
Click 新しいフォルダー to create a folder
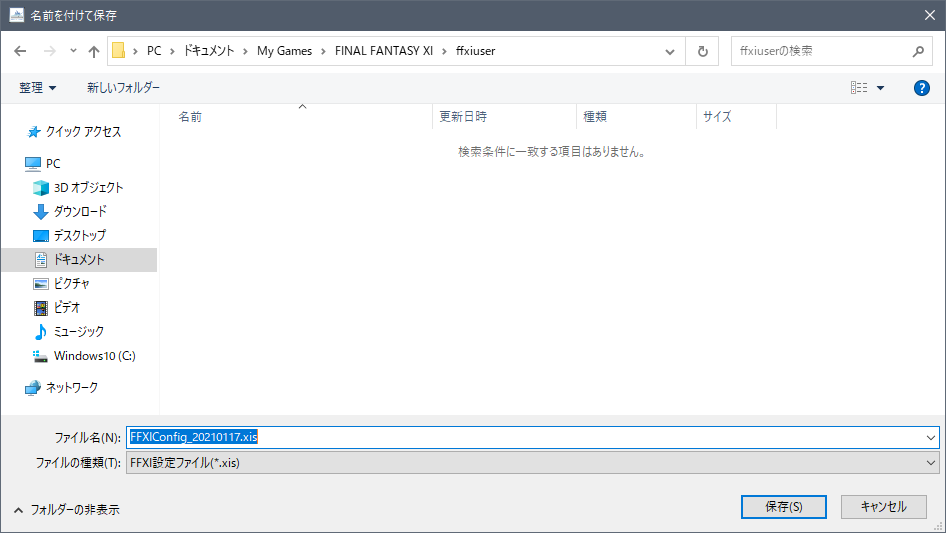[123, 88]
